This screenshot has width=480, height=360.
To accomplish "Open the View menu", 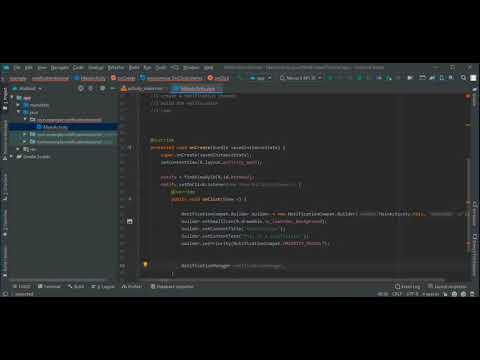I will coord(42,68).
